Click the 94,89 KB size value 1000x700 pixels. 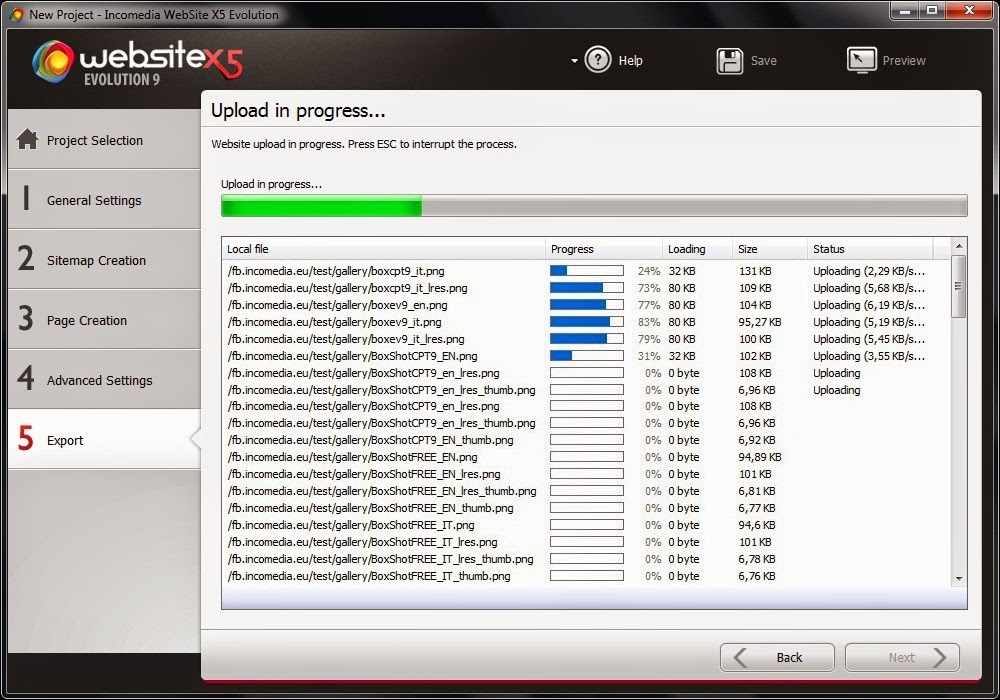click(x=760, y=457)
